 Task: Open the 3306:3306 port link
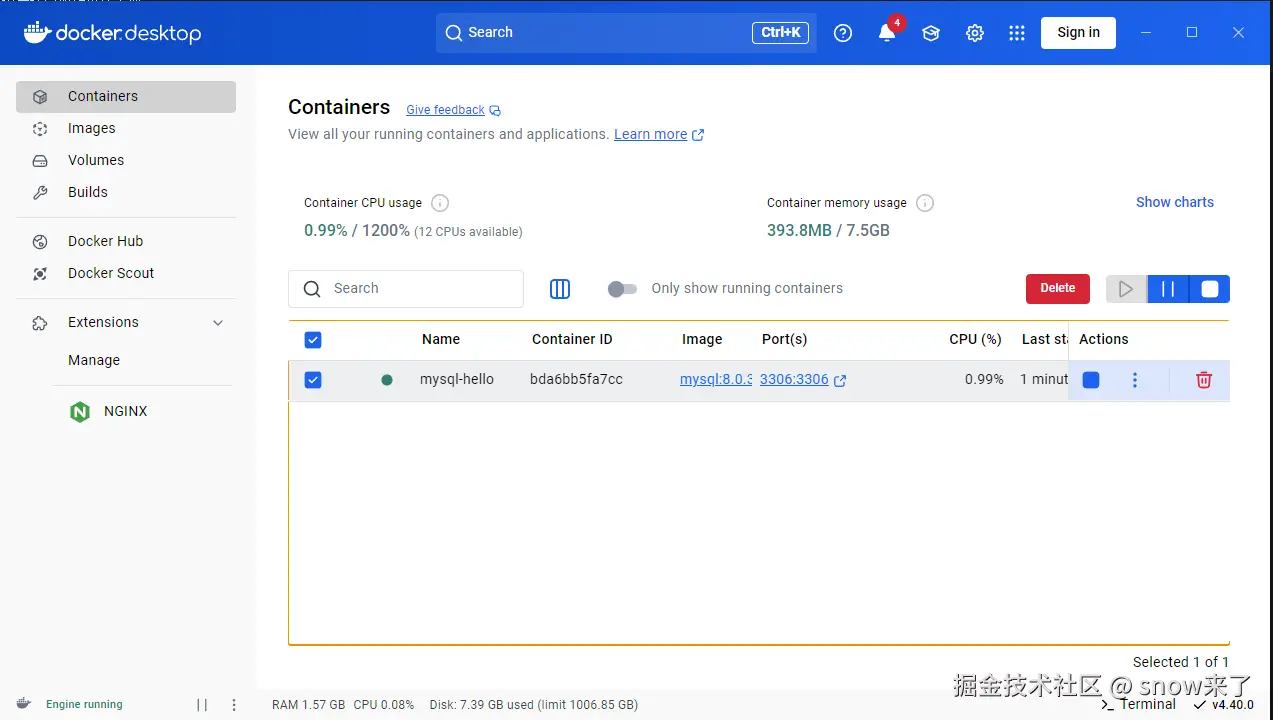[x=794, y=380]
